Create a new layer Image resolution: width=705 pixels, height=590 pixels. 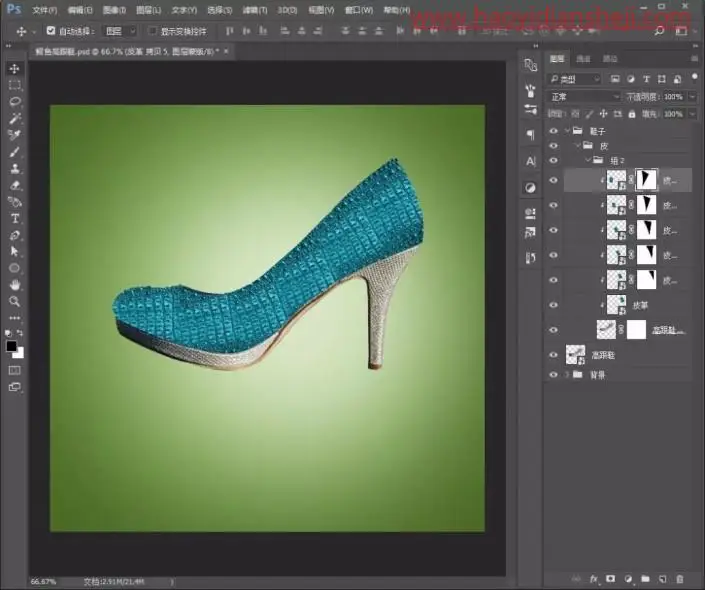pos(662,579)
